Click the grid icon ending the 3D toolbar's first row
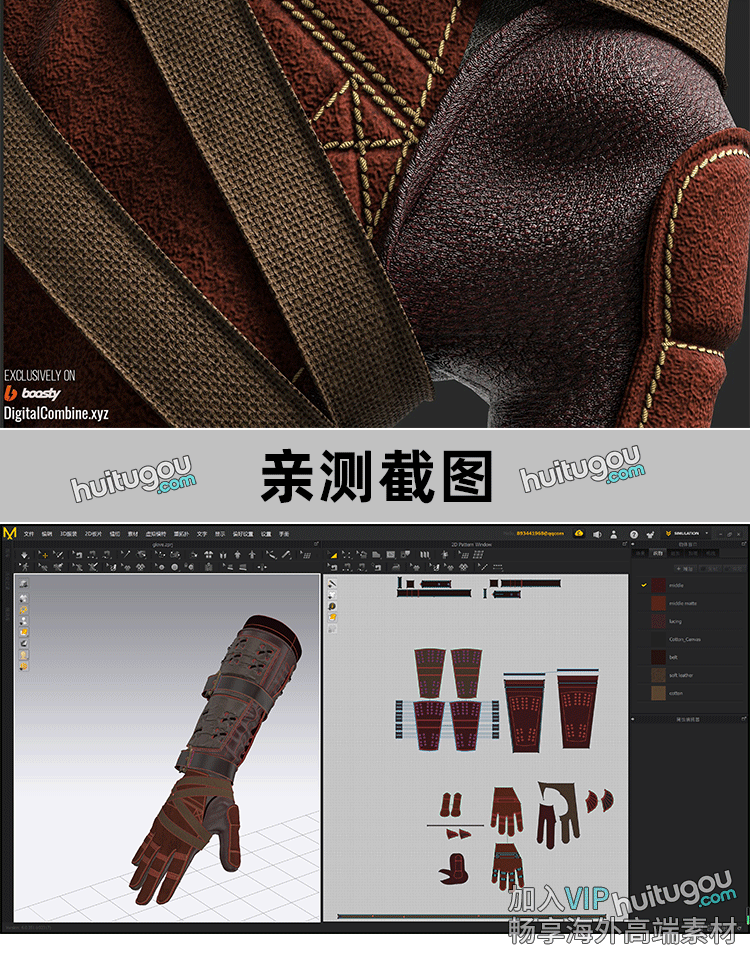Image resolution: width=750 pixels, height=960 pixels. click(x=306, y=555)
